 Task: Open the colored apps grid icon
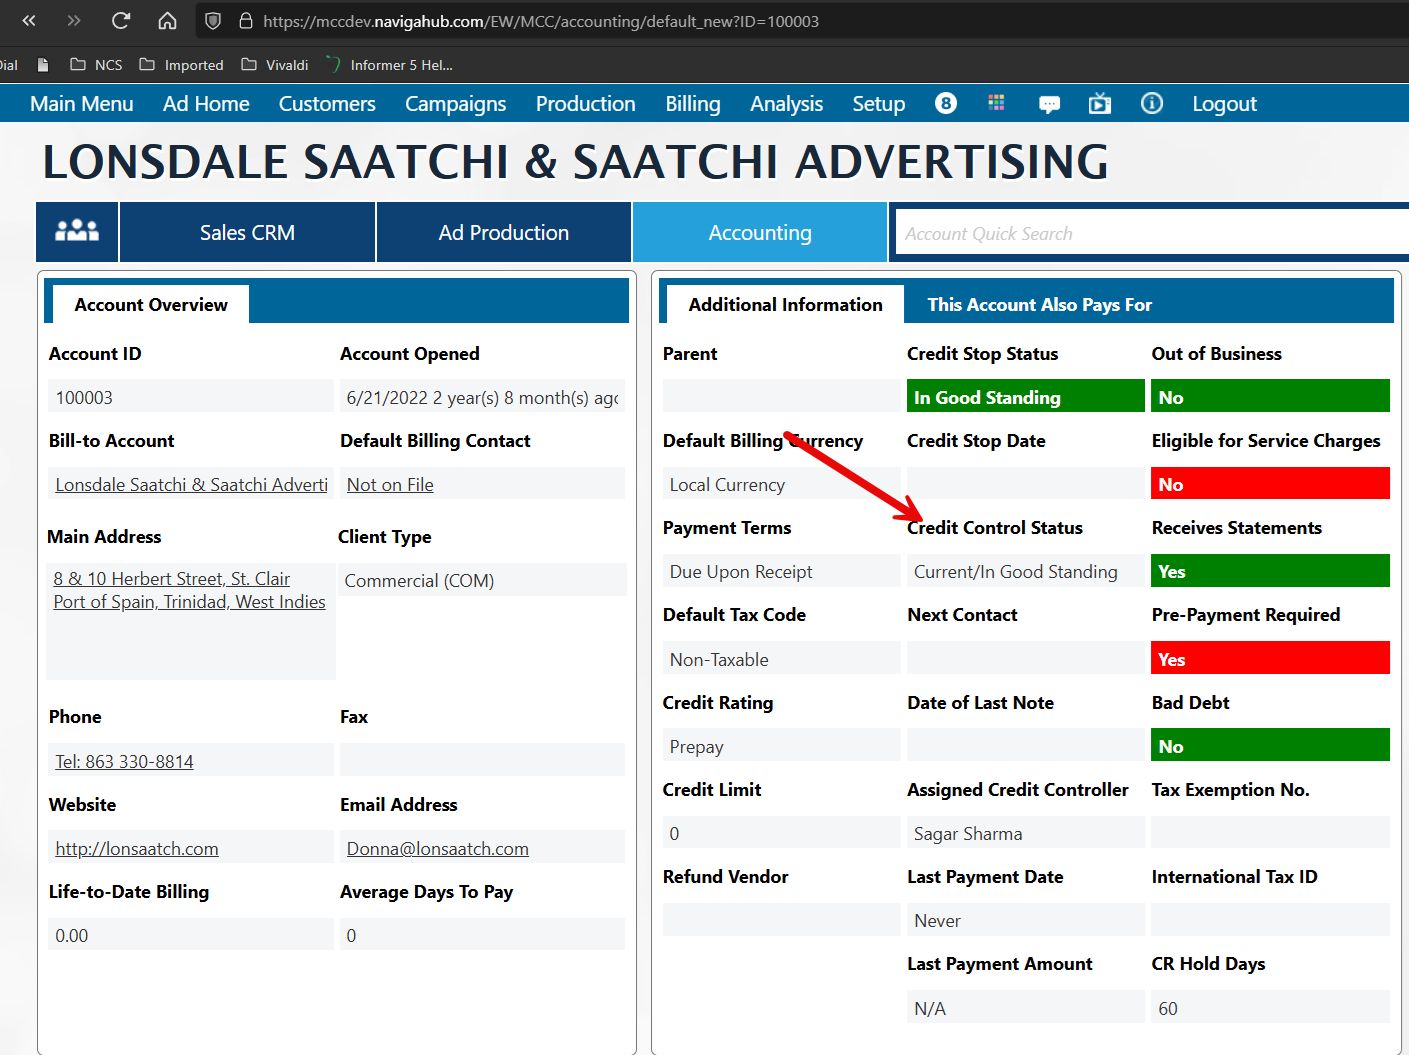coord(996,103)
